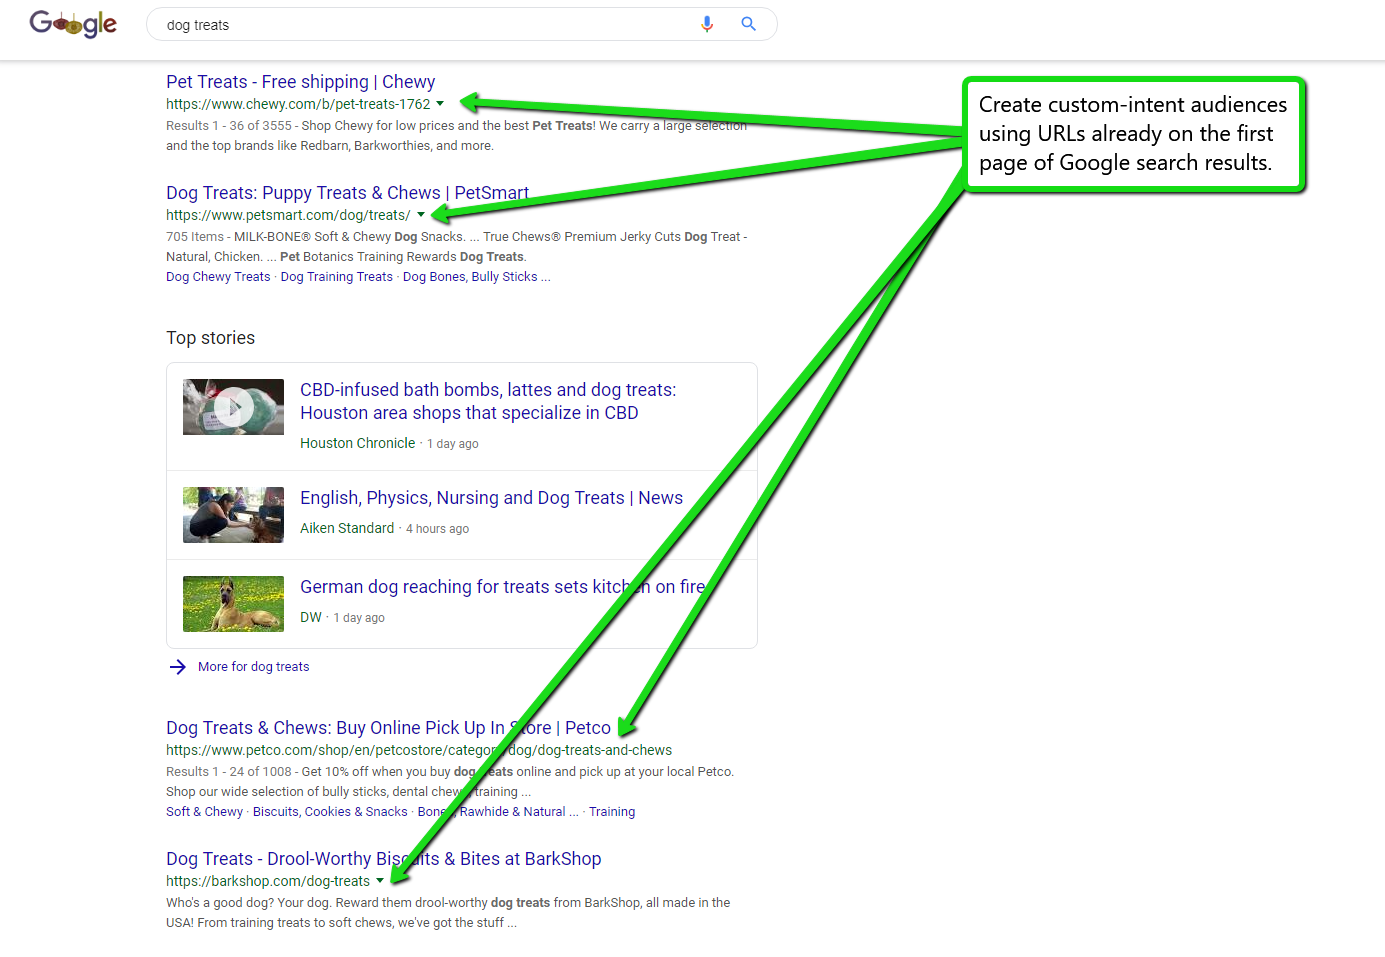Screen dimensions: 1385x957
Task: Expand the dropdown arrow beside the petsmart.com URL
Action: 421,215
